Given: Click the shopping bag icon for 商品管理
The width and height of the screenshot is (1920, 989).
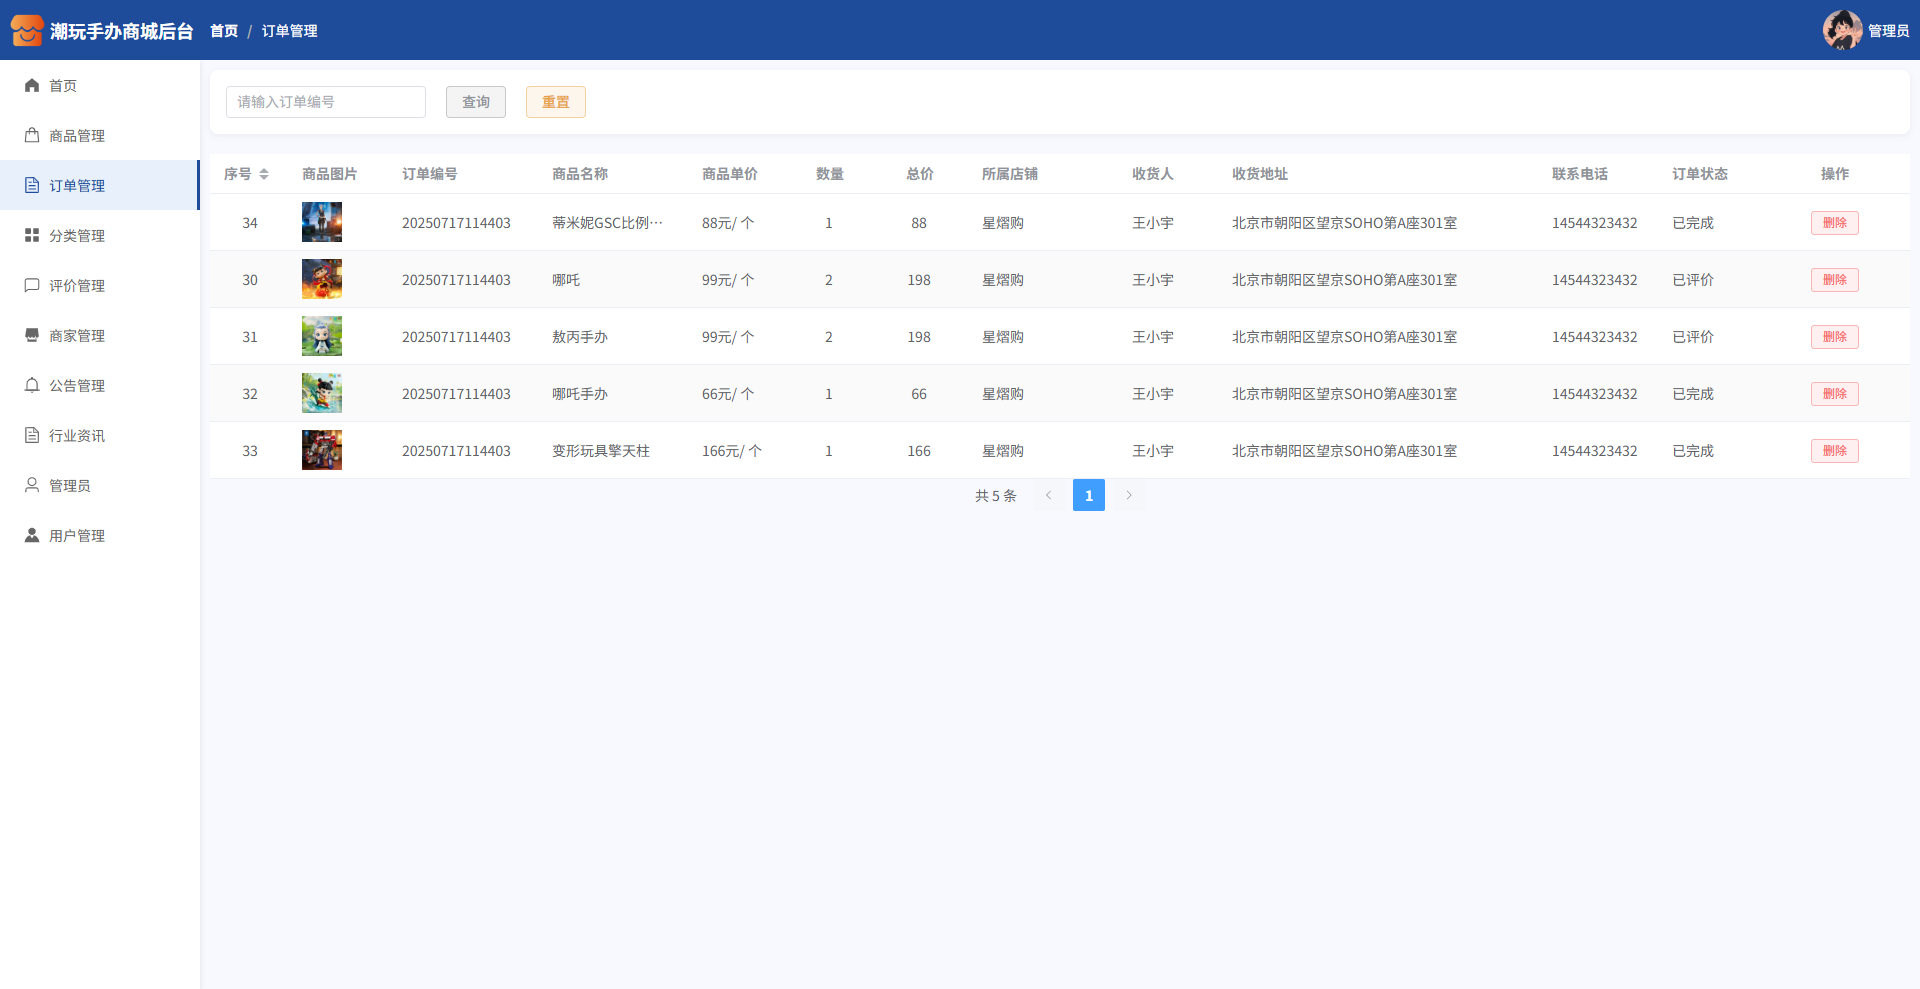Looking at the screenshot, I should pyautogui.click(x=32, y=136).
